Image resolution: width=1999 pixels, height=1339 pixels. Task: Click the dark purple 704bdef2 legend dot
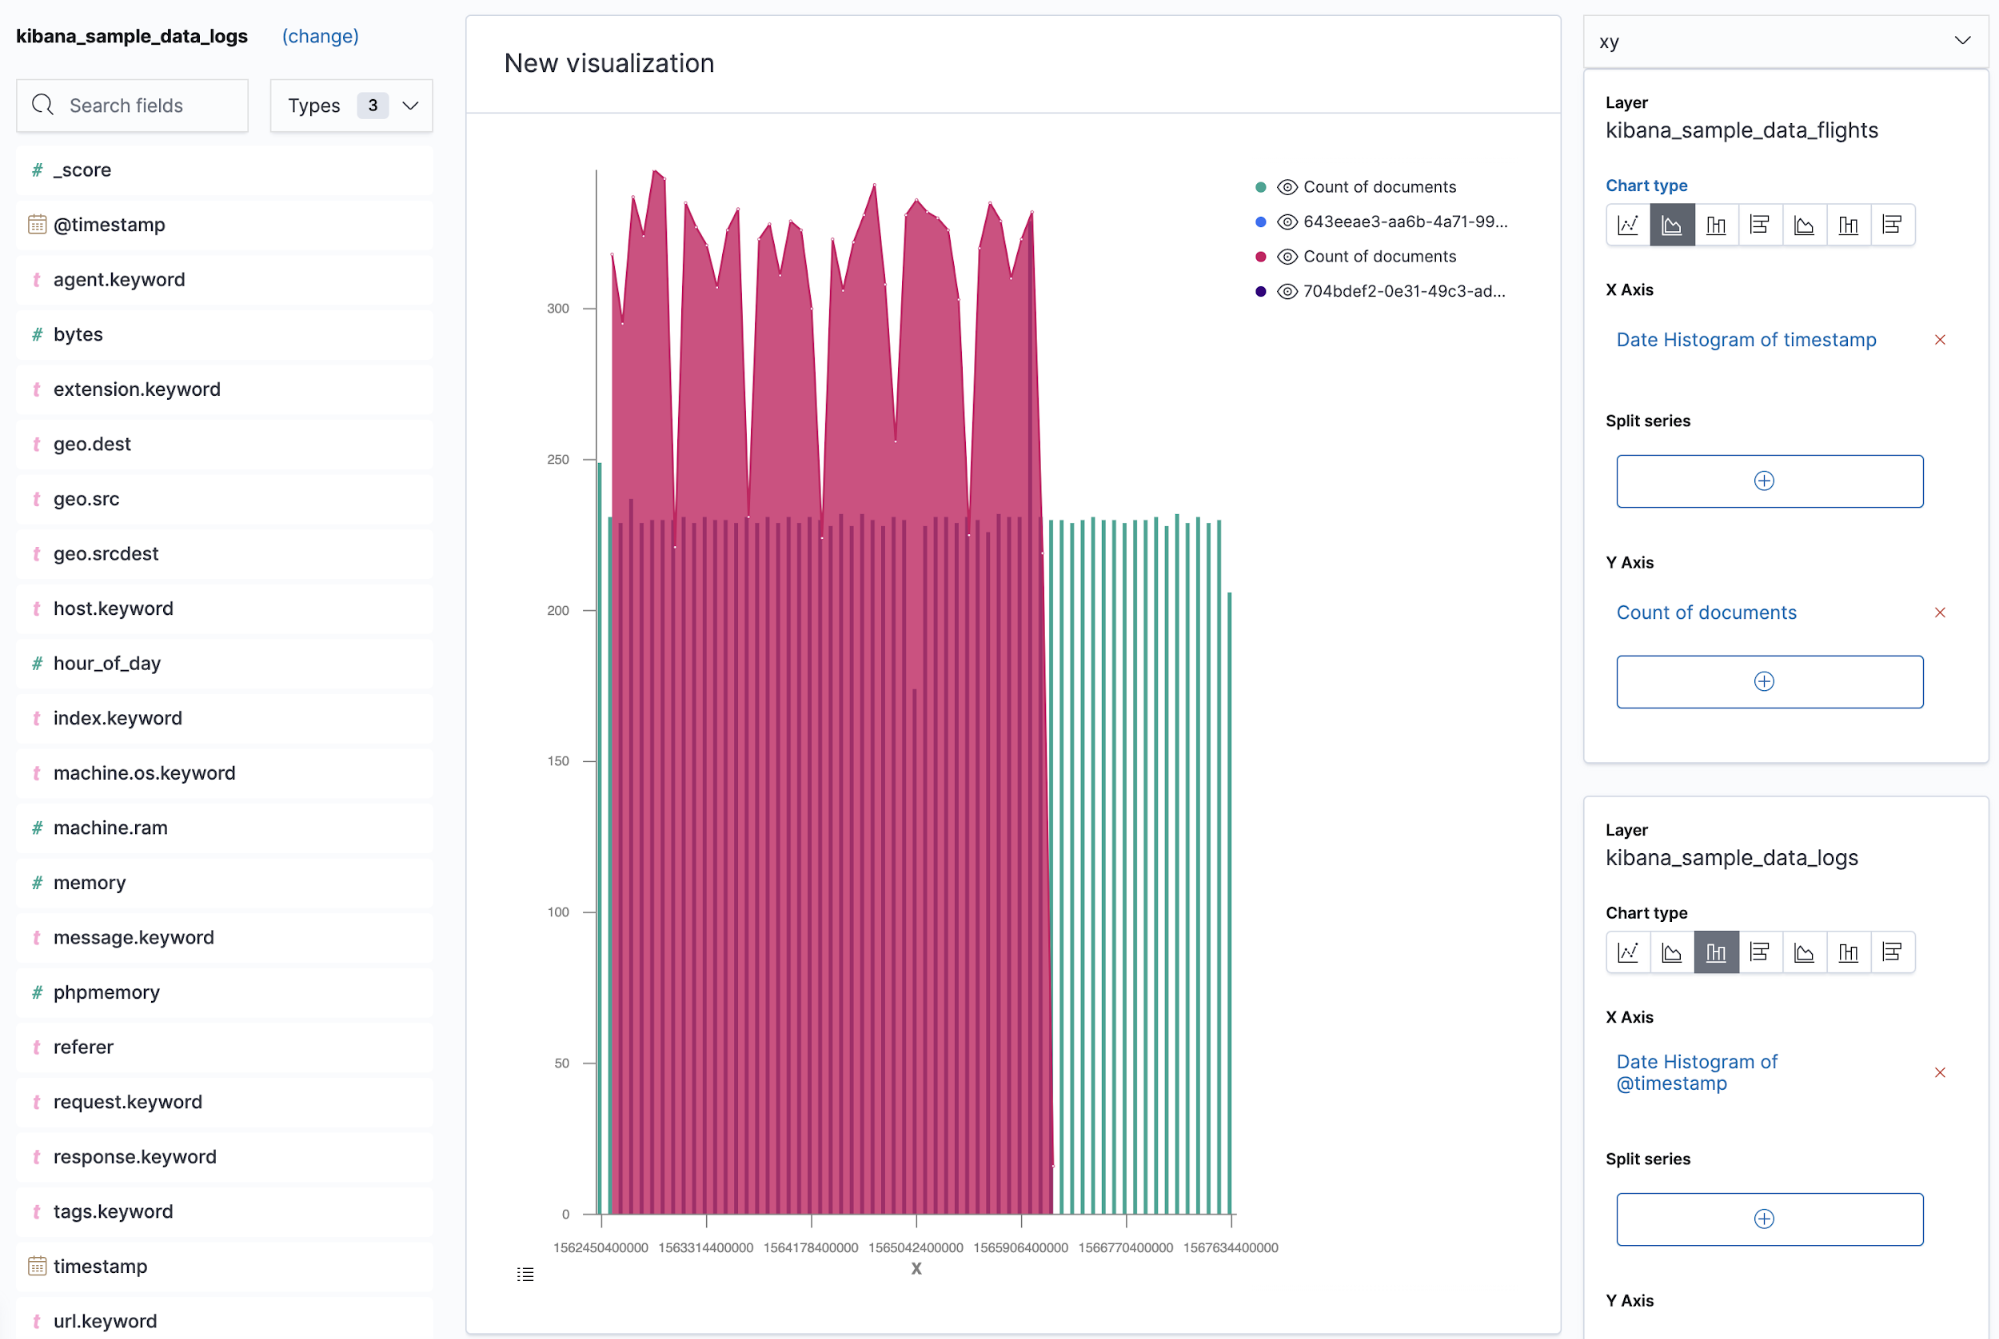pyautogui.click(x=1261, y=292)
